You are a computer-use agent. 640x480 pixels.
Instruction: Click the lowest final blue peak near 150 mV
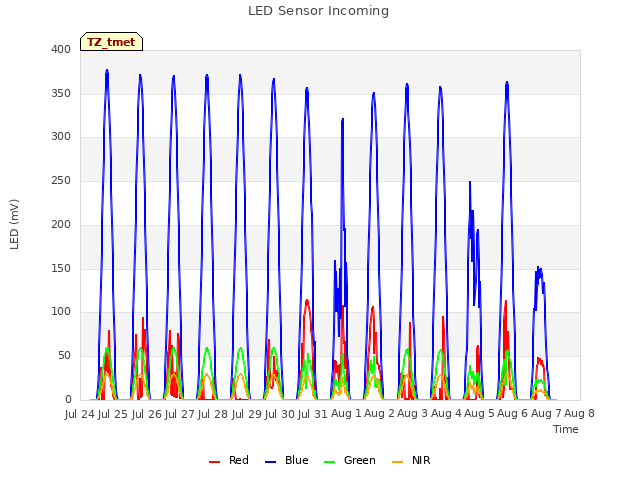(539, 269)
